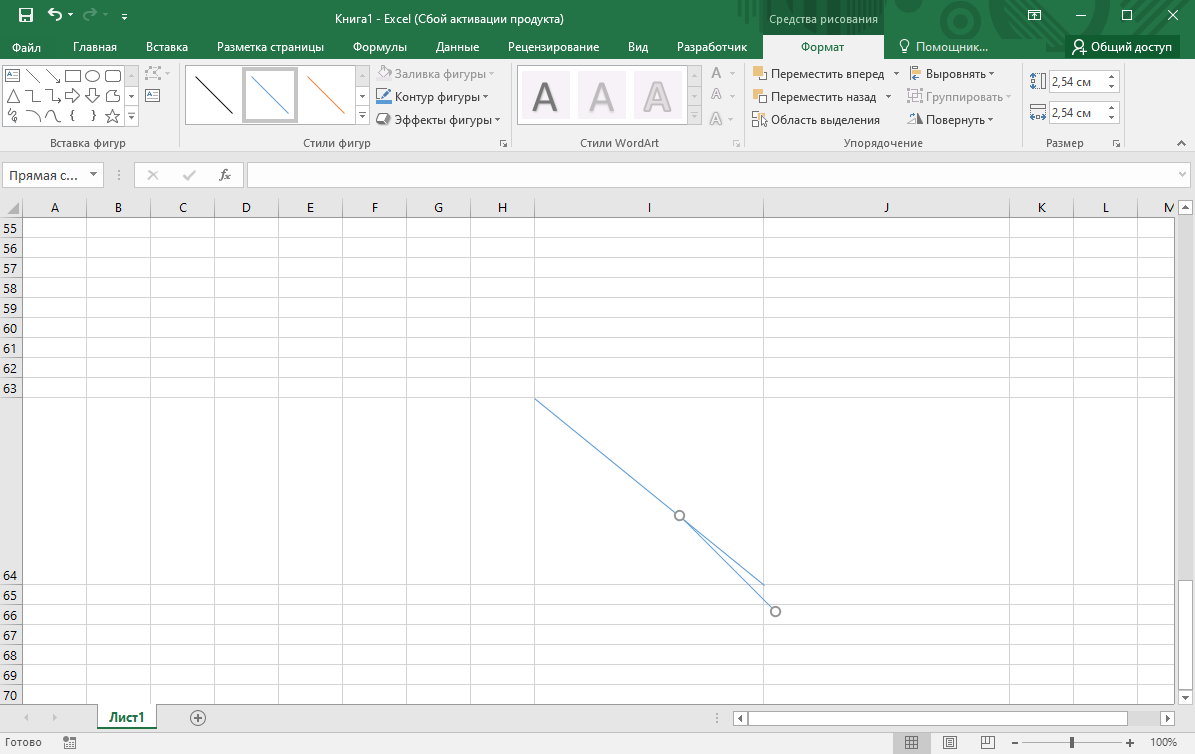Open the Name Box dropdown arrow
This screenshot has height=754, width=1195.
point(94,175)
